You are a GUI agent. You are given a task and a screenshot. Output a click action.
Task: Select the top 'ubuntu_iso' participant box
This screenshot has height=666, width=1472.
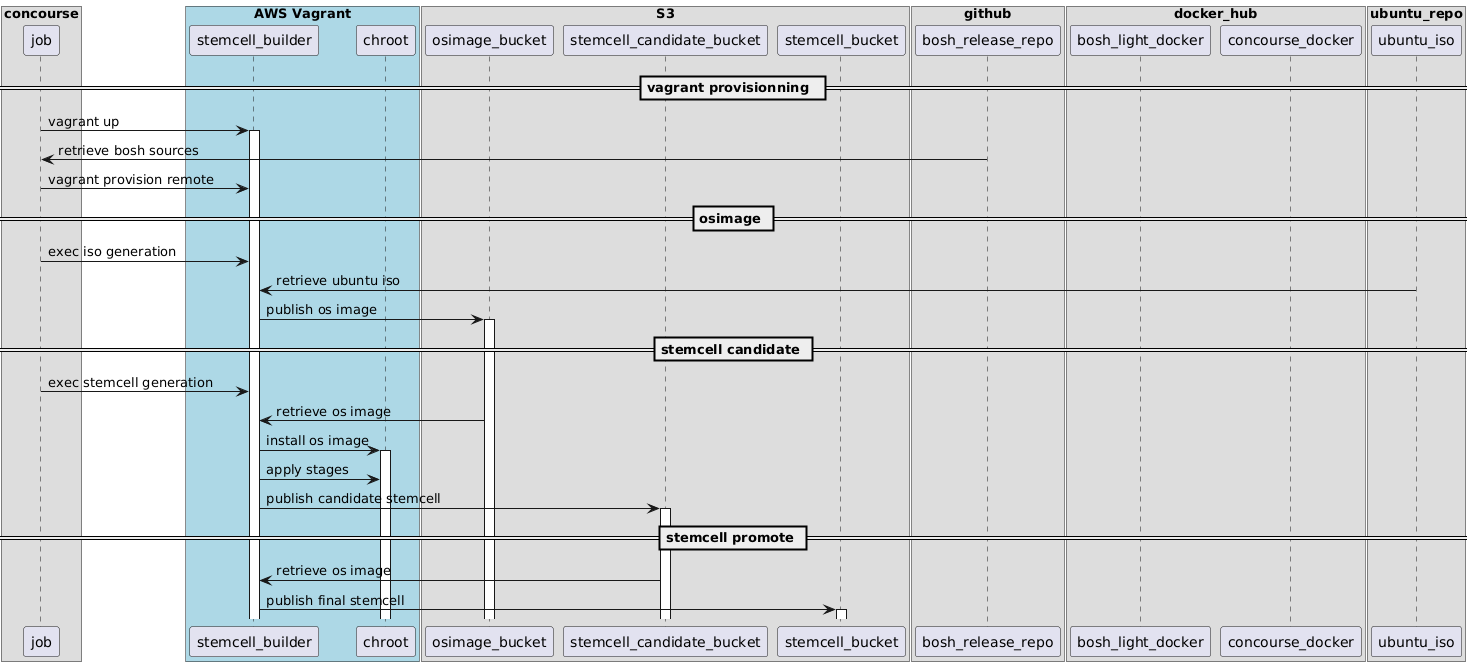tap(1416, 40)
